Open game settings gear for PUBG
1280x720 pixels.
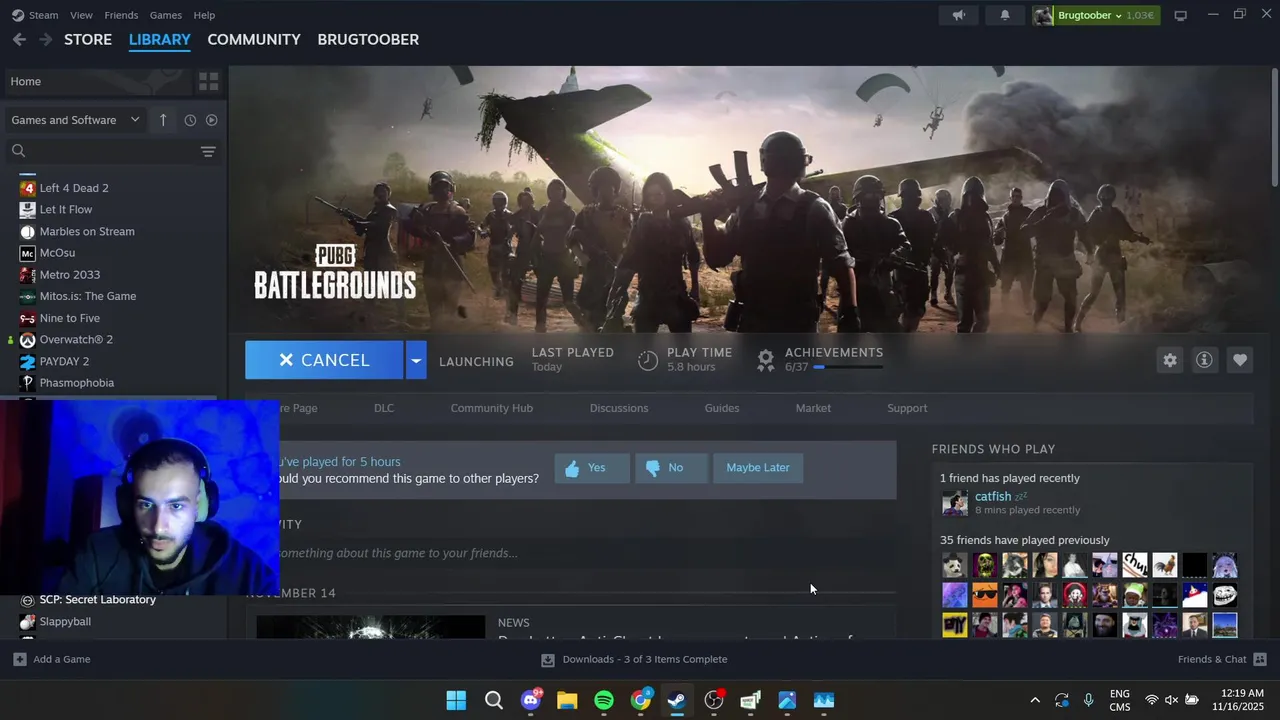coord(1170,360)
